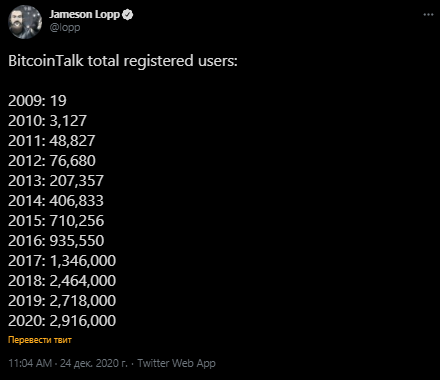
Task: Click the '2010: 3,127' line
Action: (x=47, y=121)
